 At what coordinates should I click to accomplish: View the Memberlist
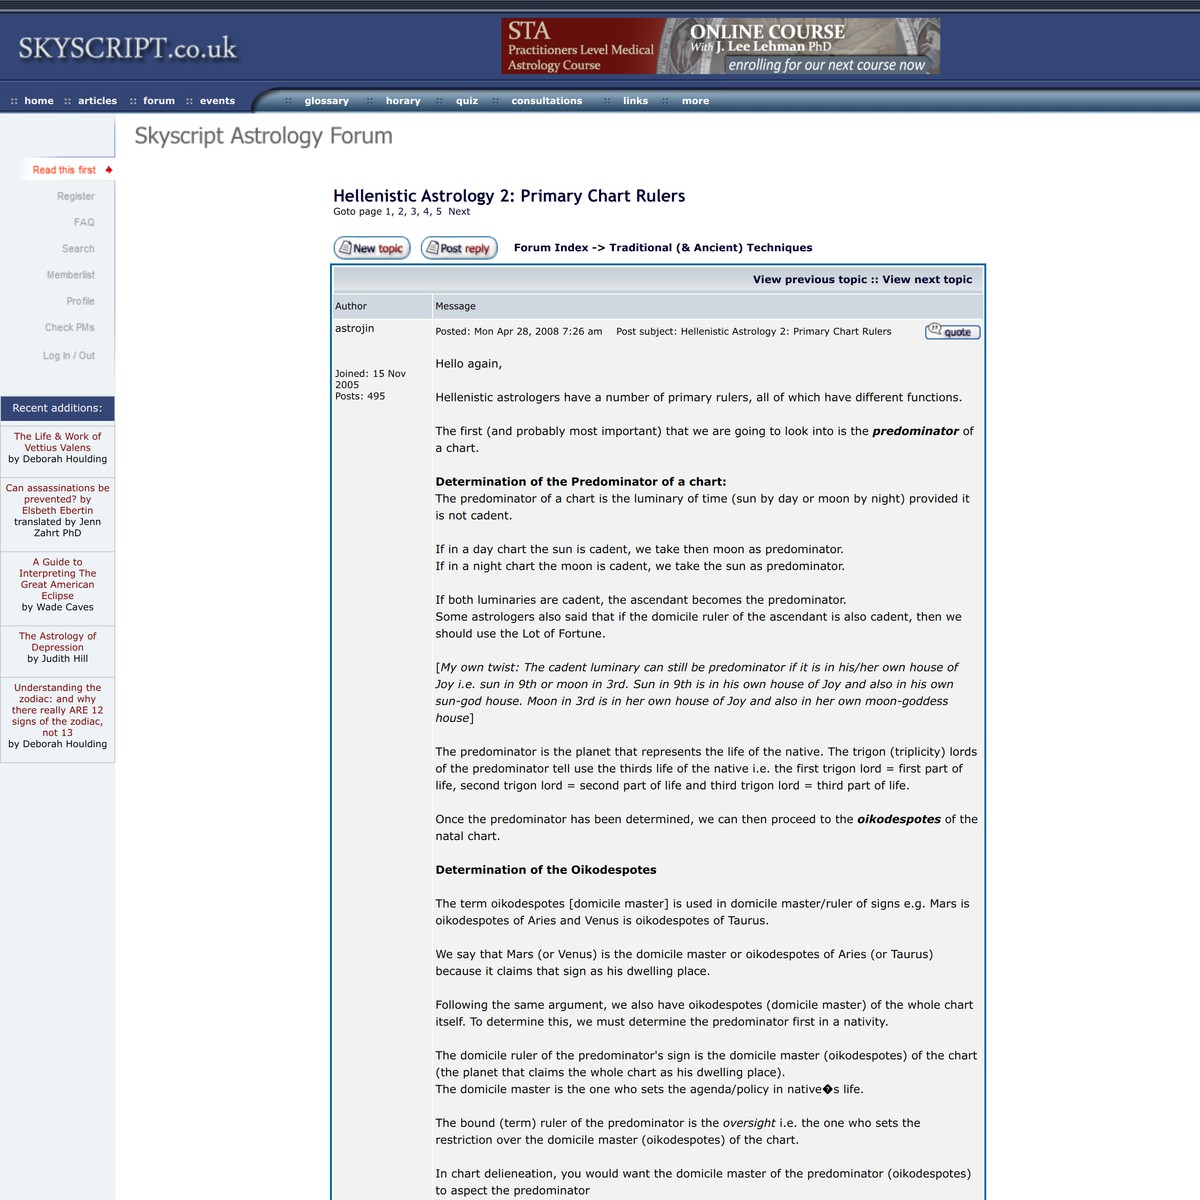tap(70, 274)
